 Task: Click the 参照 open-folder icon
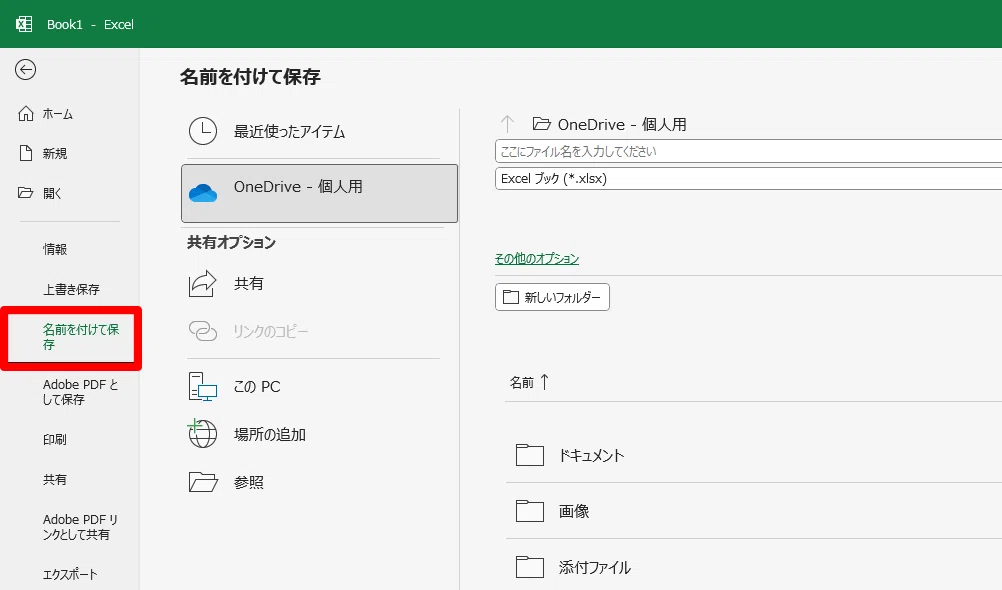[203, 482]
